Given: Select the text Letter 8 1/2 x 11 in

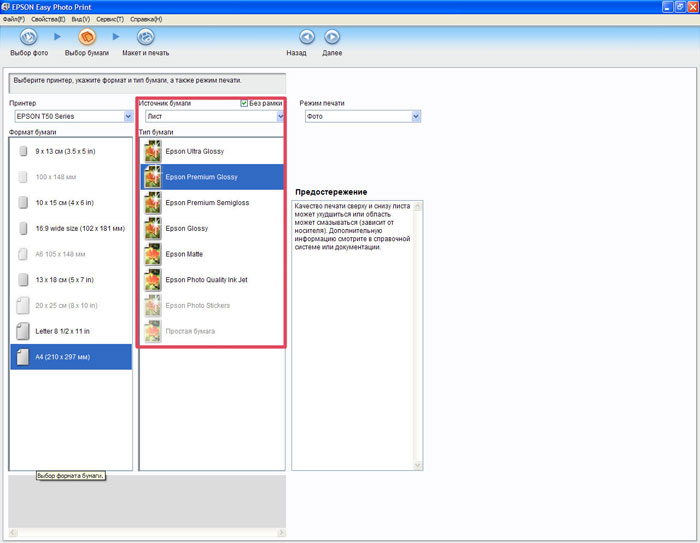Looking at the screenshot, I should [x=62, y=331].
